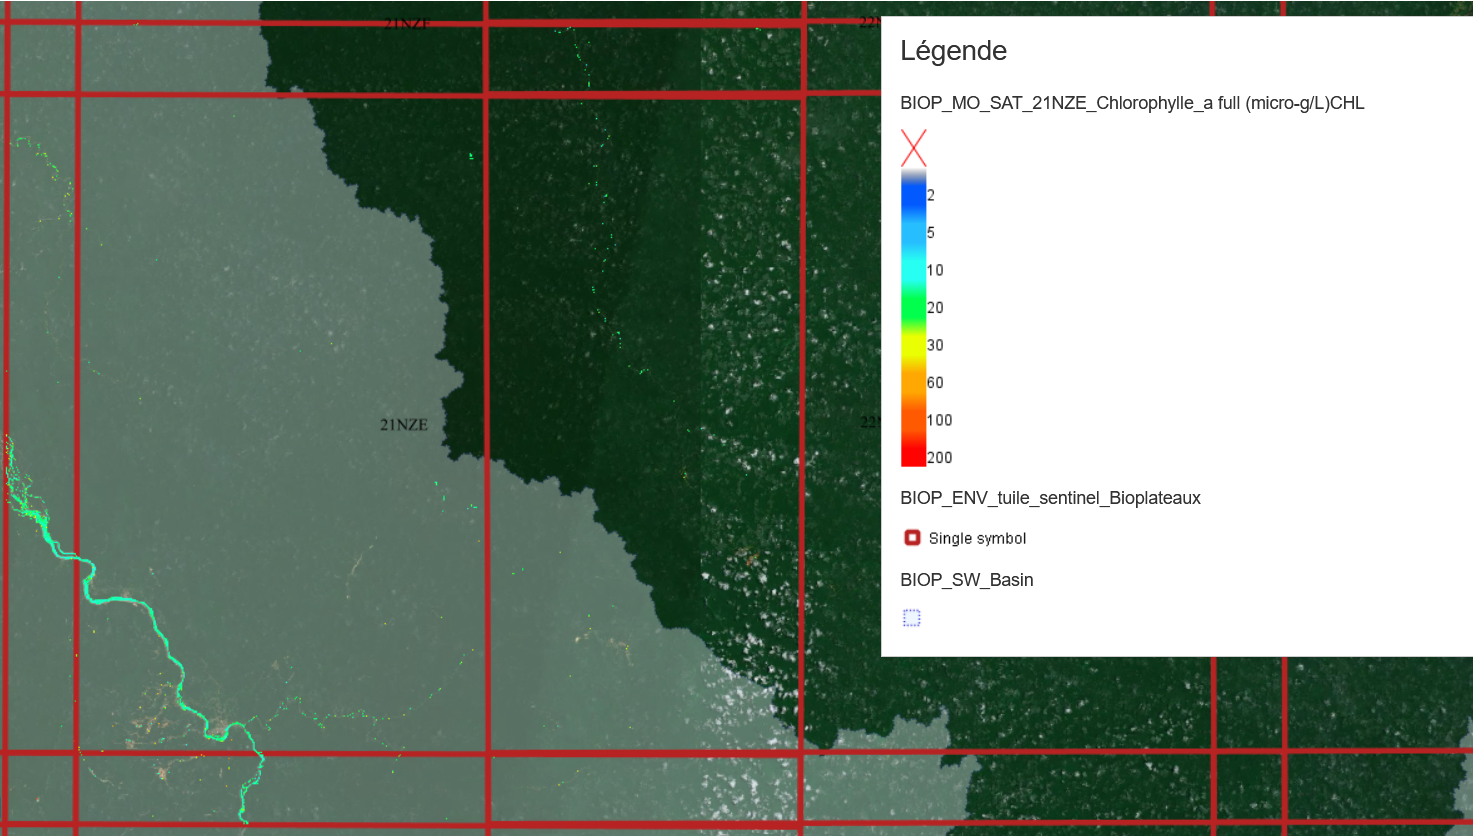Click the red square Single symbol icon
1473x836 pixels.
point(912,538)
